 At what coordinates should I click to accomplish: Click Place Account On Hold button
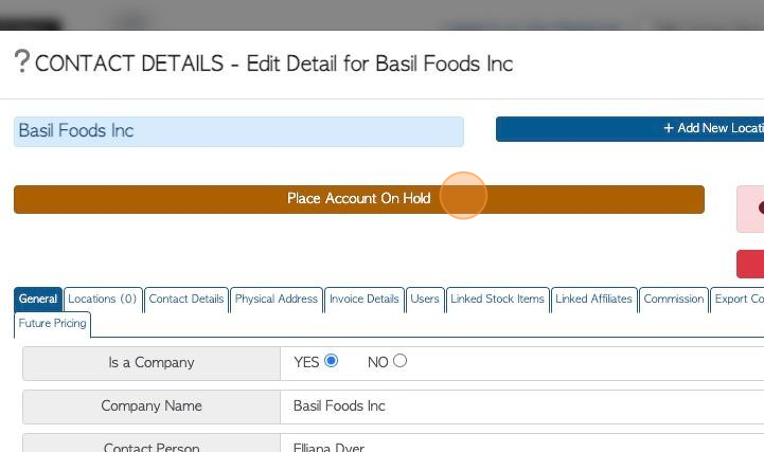click(359, 199)
